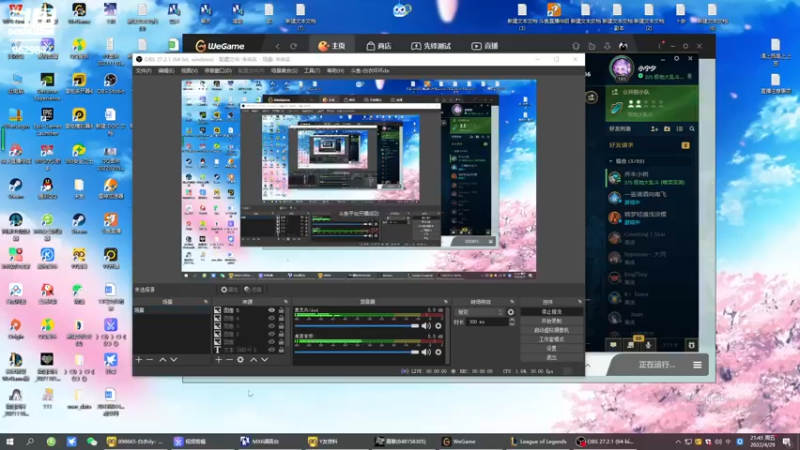Toggle visibility eye of the text source
This screenshot has height=450, width=800.
pos(271,350)
